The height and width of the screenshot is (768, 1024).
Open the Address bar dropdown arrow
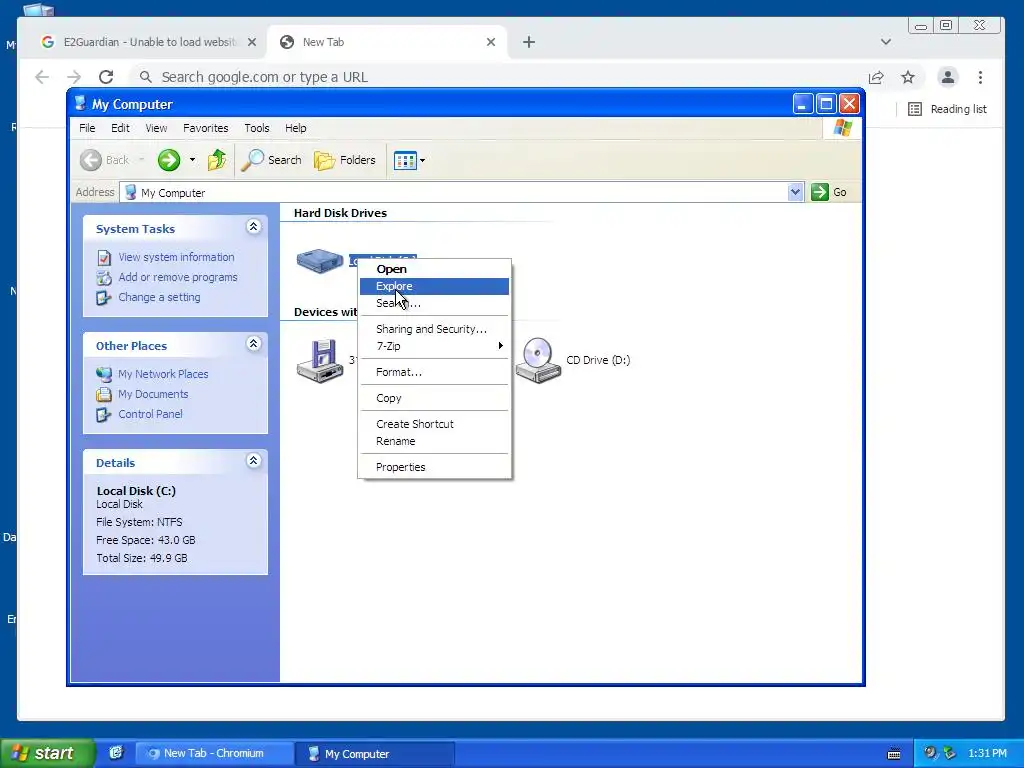click(x=795, y=192)
